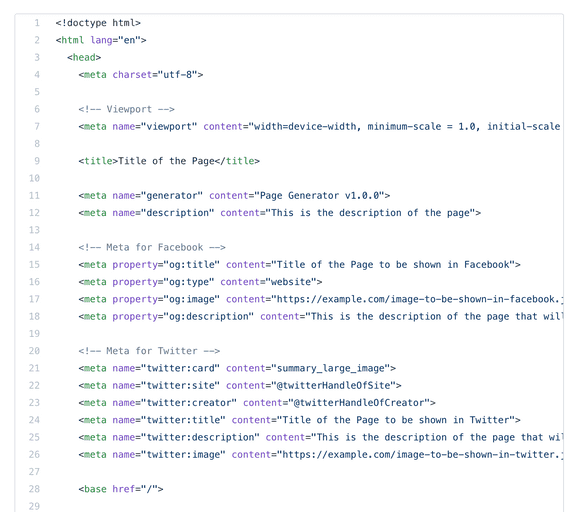Viewport: 580px width, 512px height.
Task: Click the twitter:card summary_large_image line
Action: (237, 368)
